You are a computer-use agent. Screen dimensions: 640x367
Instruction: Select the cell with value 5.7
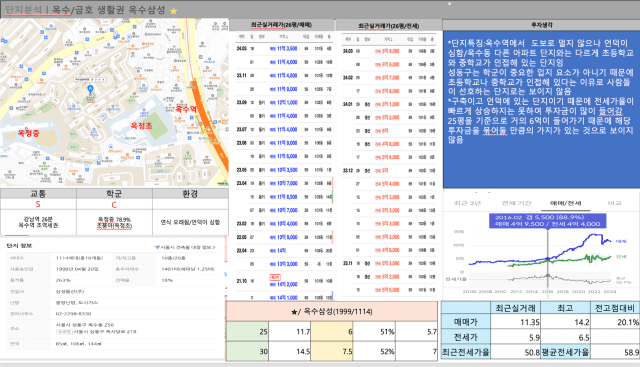point(417,332)
